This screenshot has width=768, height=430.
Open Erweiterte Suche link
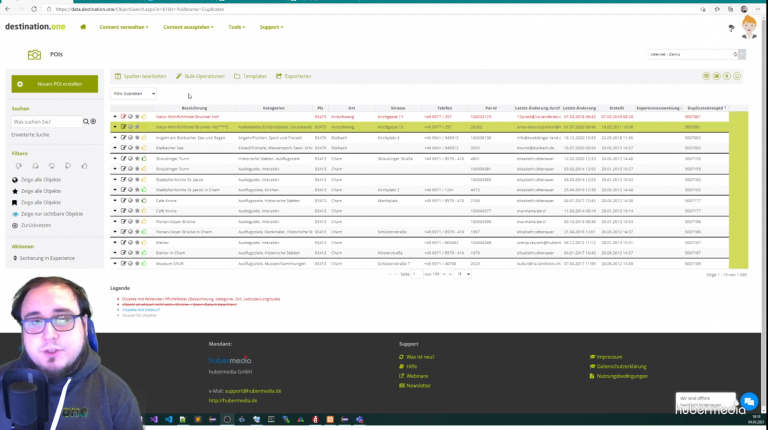pyautogui.click(x=30, y=135)
